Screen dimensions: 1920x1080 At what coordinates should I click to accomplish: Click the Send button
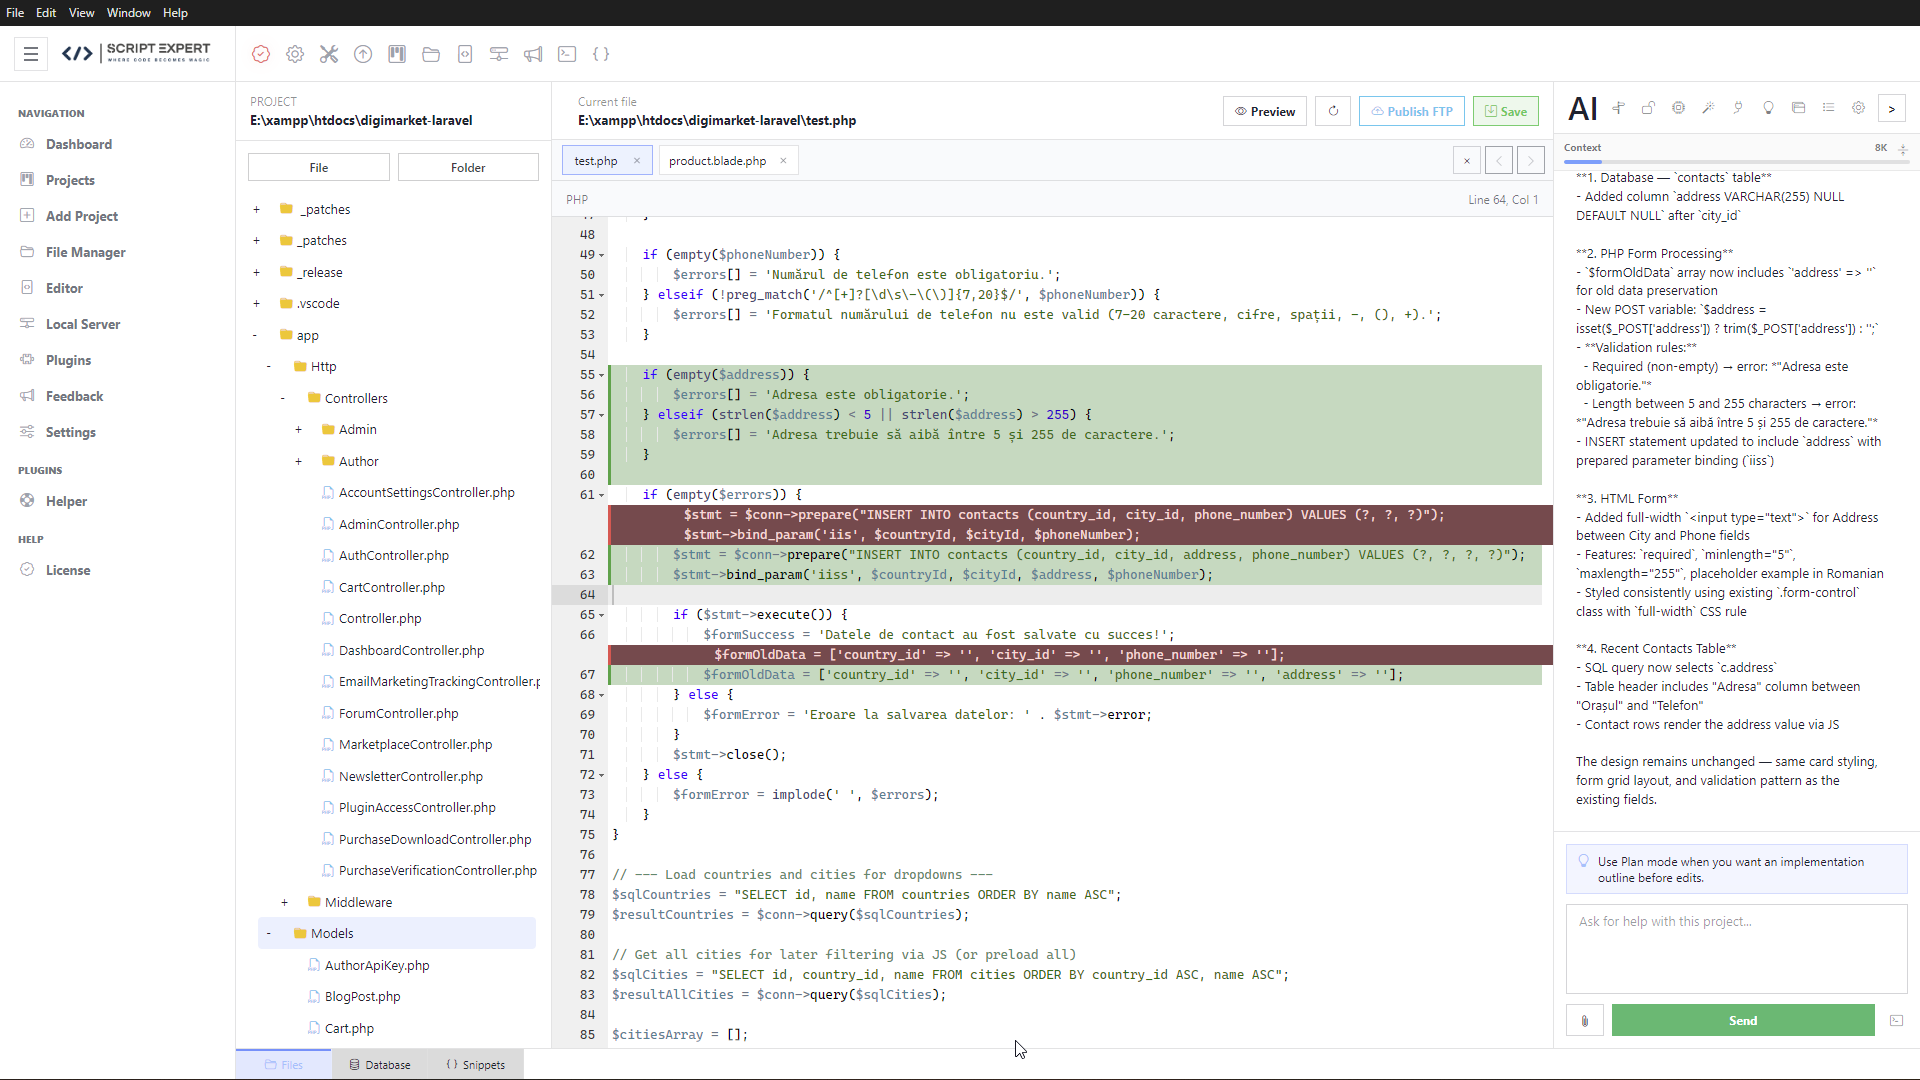(1743, 1020)
